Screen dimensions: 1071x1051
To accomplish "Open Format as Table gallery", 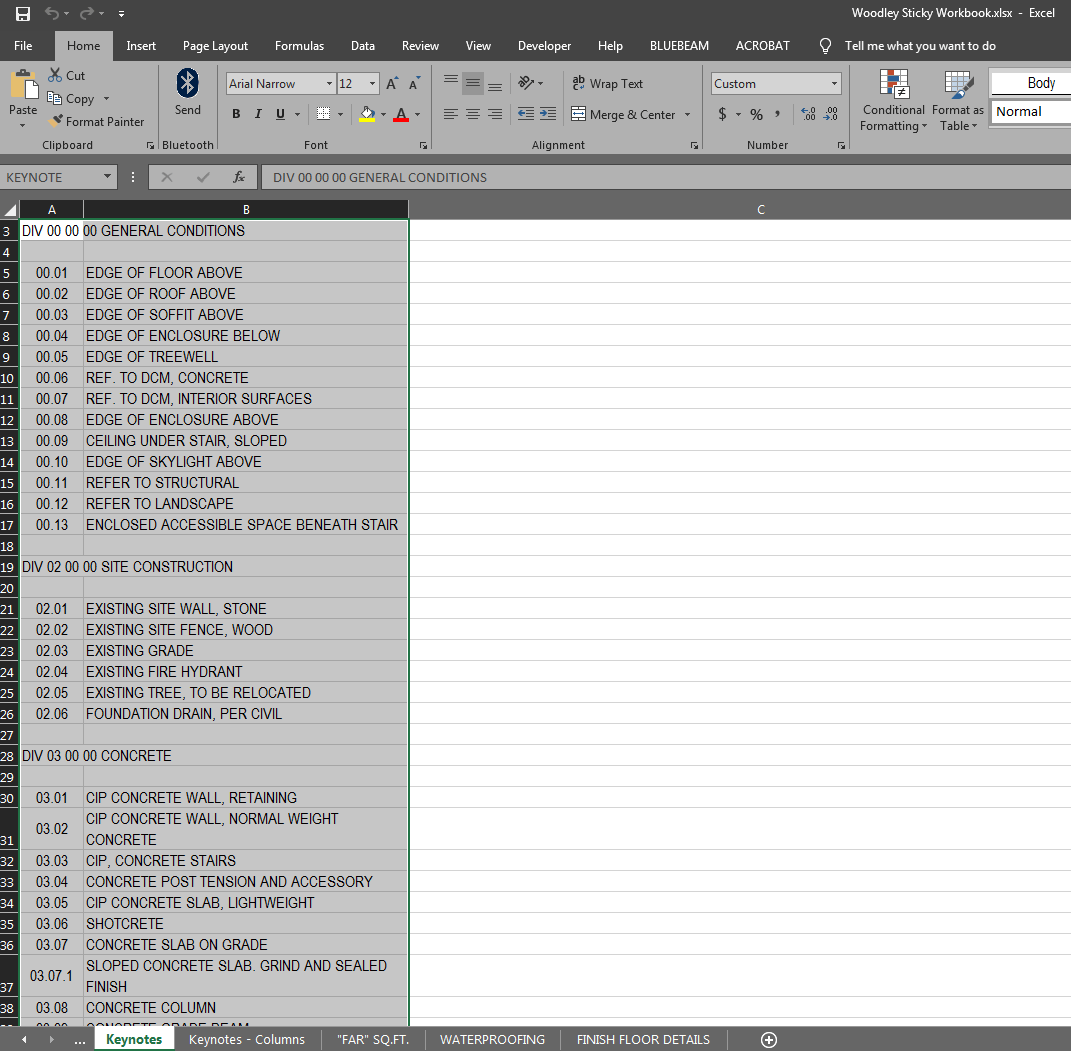I will (x=958, y=100).
